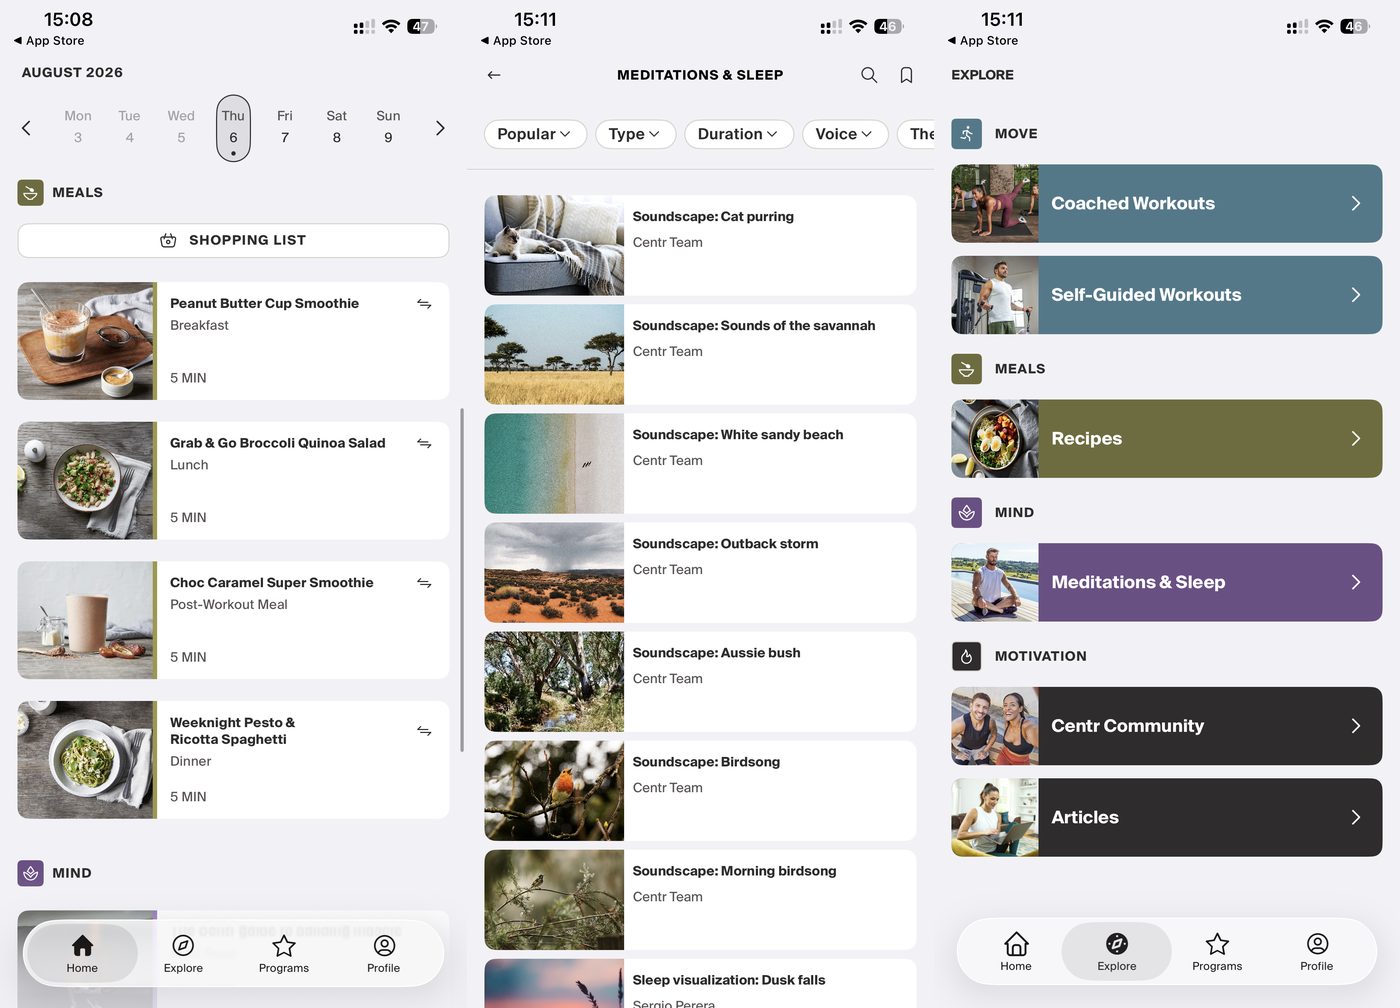Open Centr Community category
The height and width of the screenshot is (1008, 1400).
1166,726
